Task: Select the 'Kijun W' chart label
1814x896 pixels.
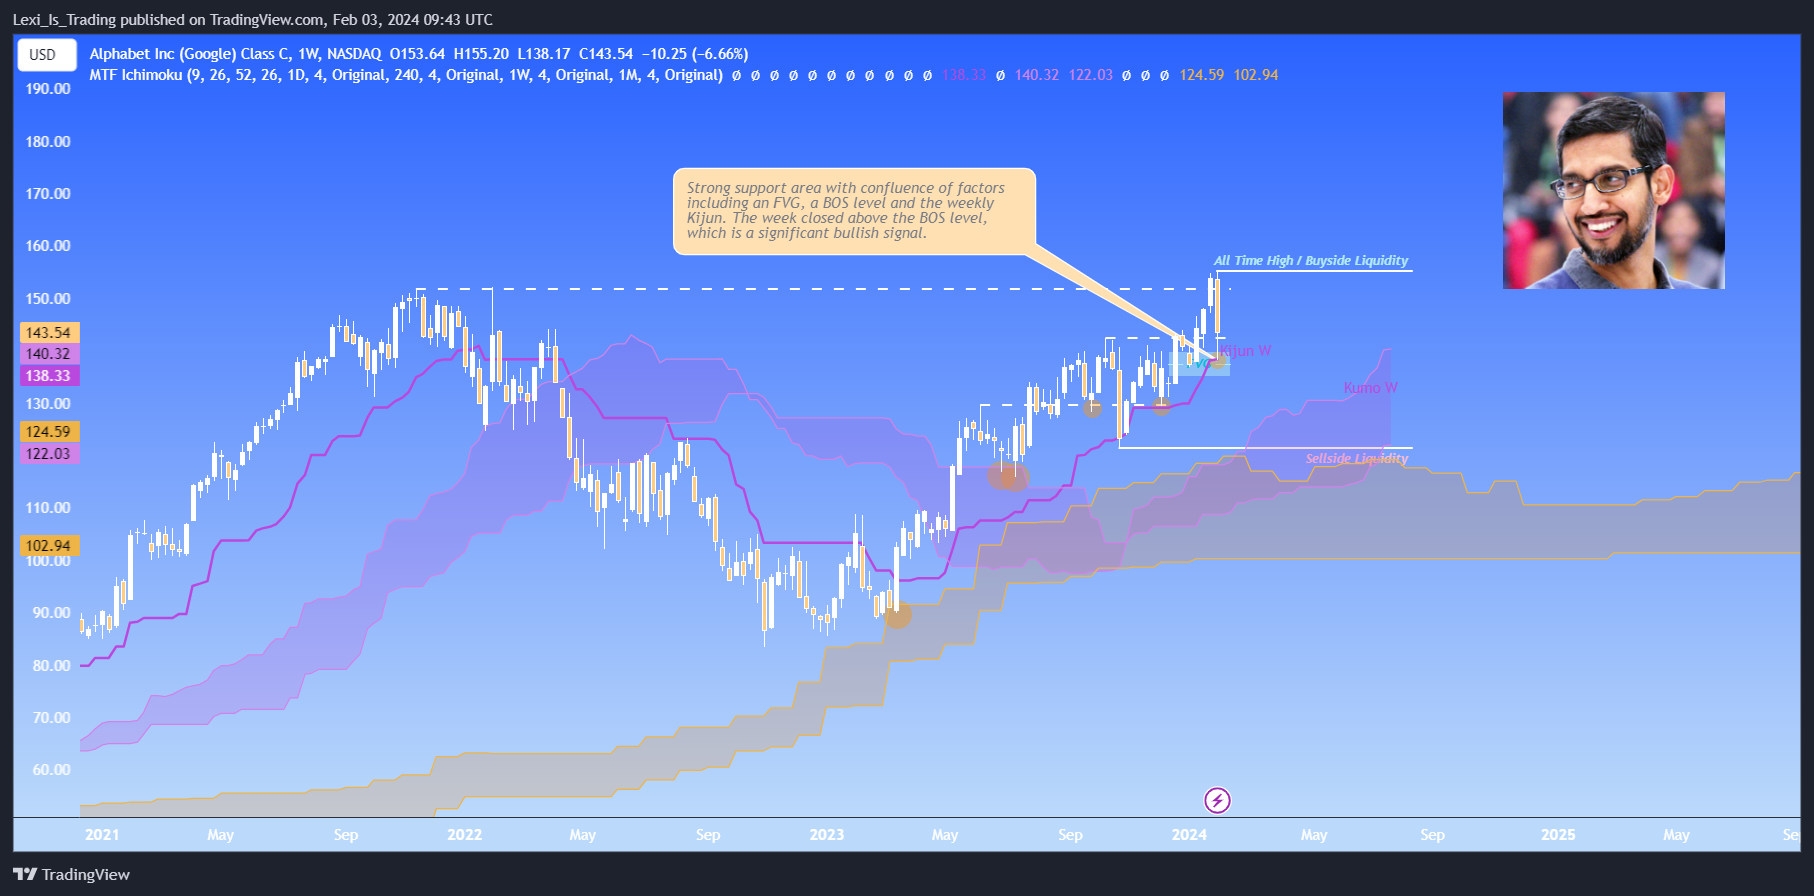Action: 1245,351
